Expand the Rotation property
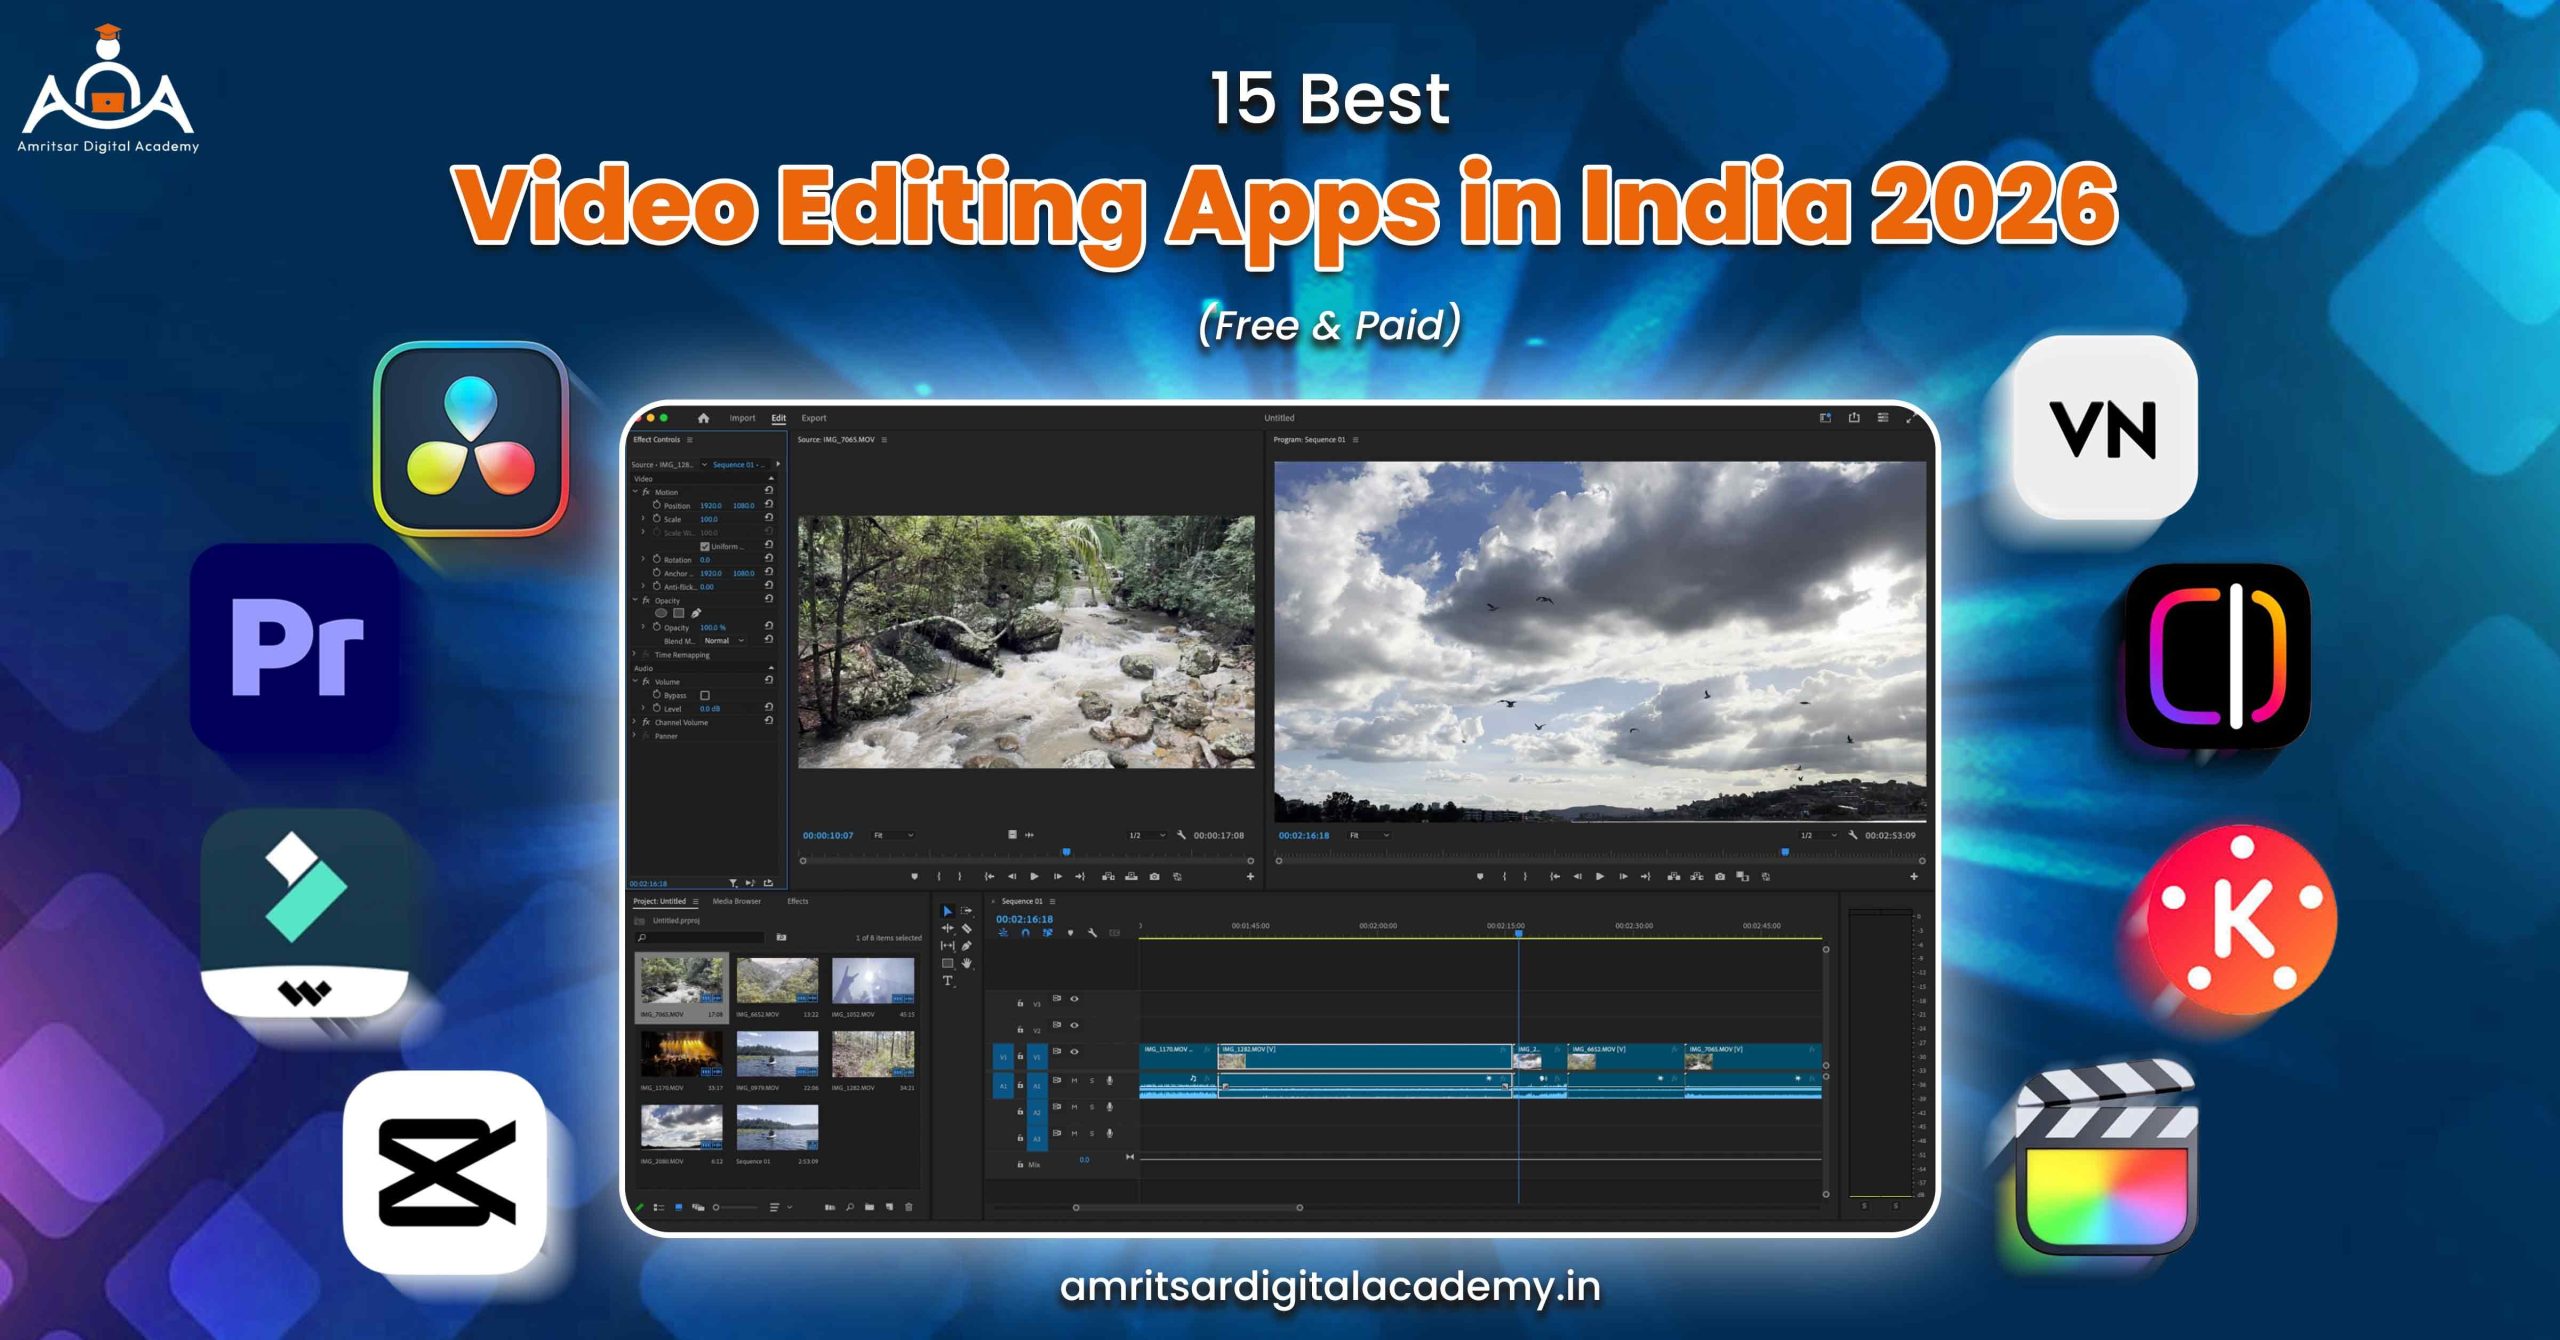 [x=643, y=559]
